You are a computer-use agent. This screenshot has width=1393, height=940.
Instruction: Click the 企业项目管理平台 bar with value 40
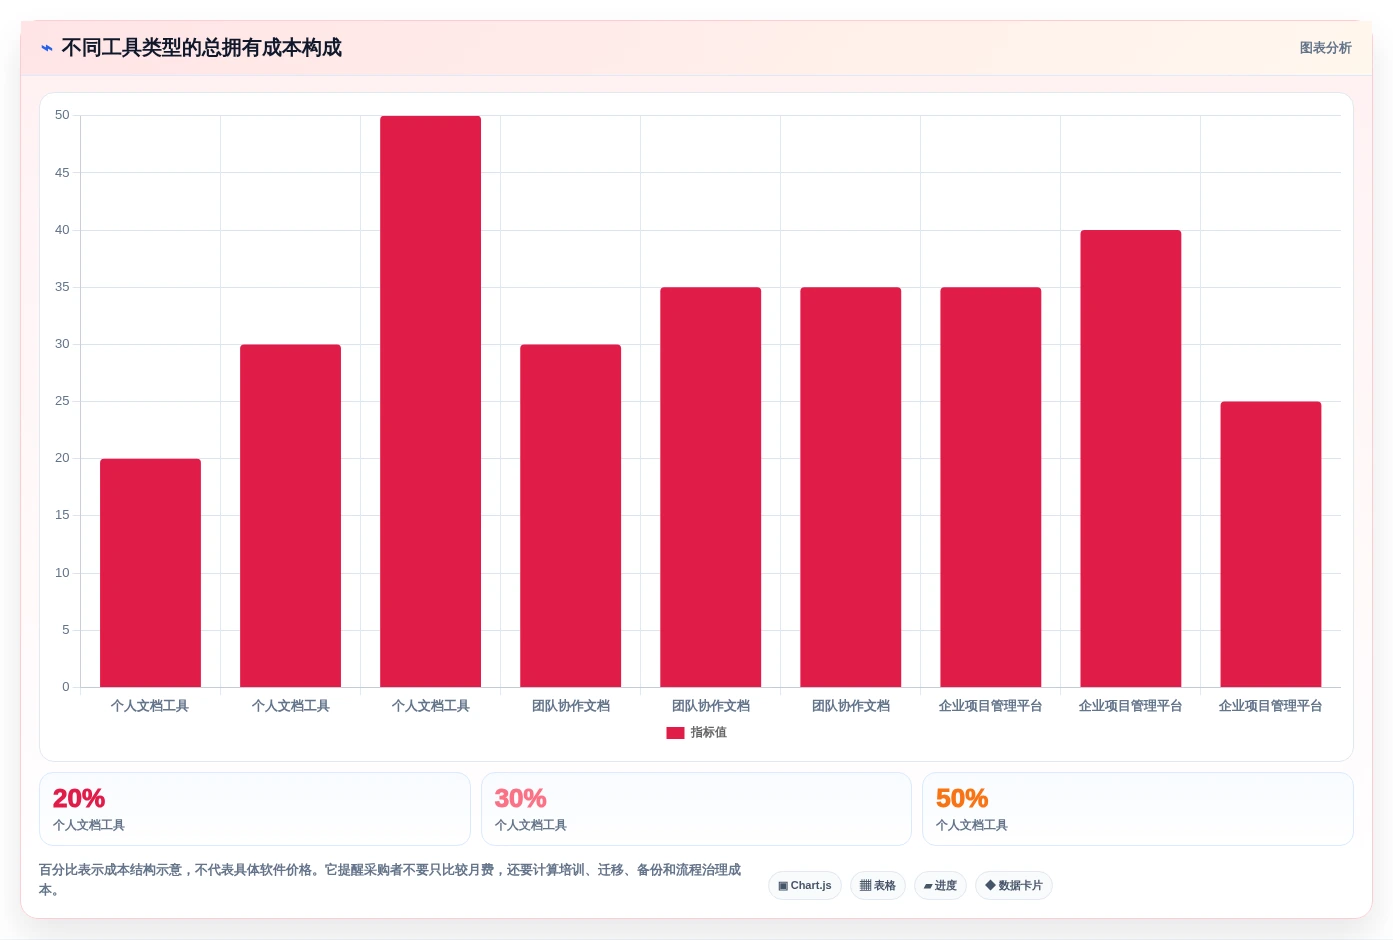pos(1131,459)
